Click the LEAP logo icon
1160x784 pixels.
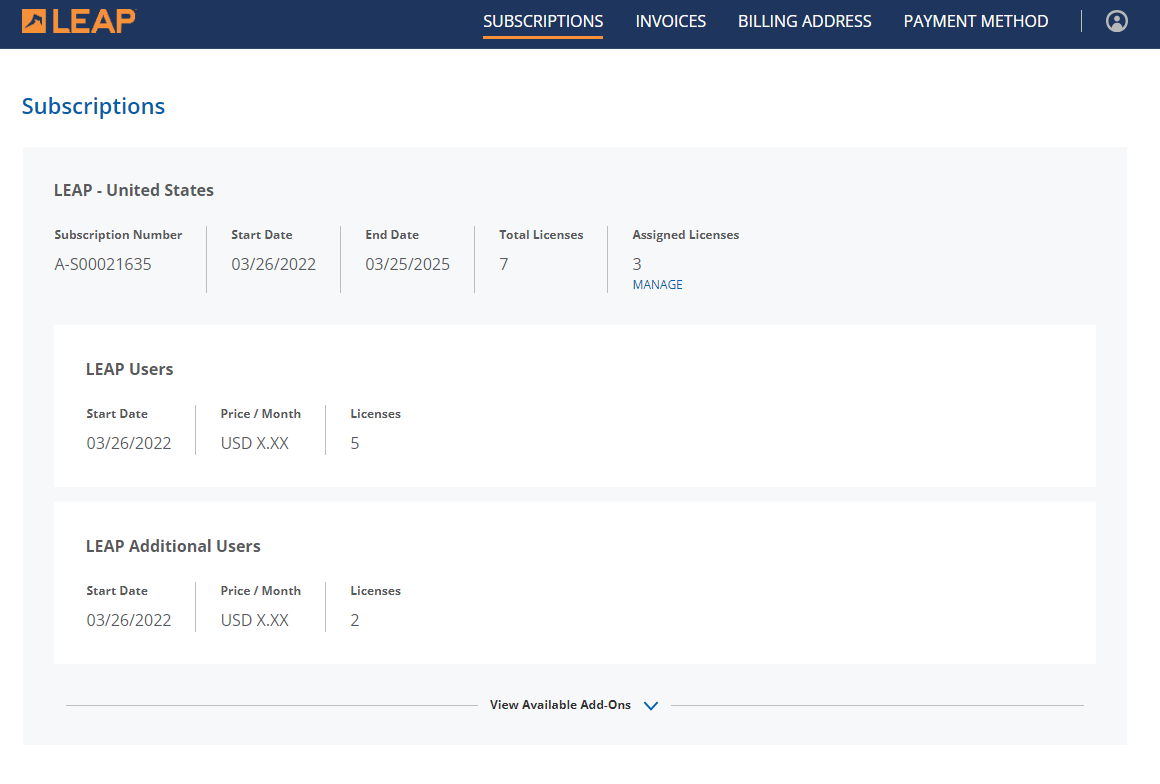tap(34, 21)
